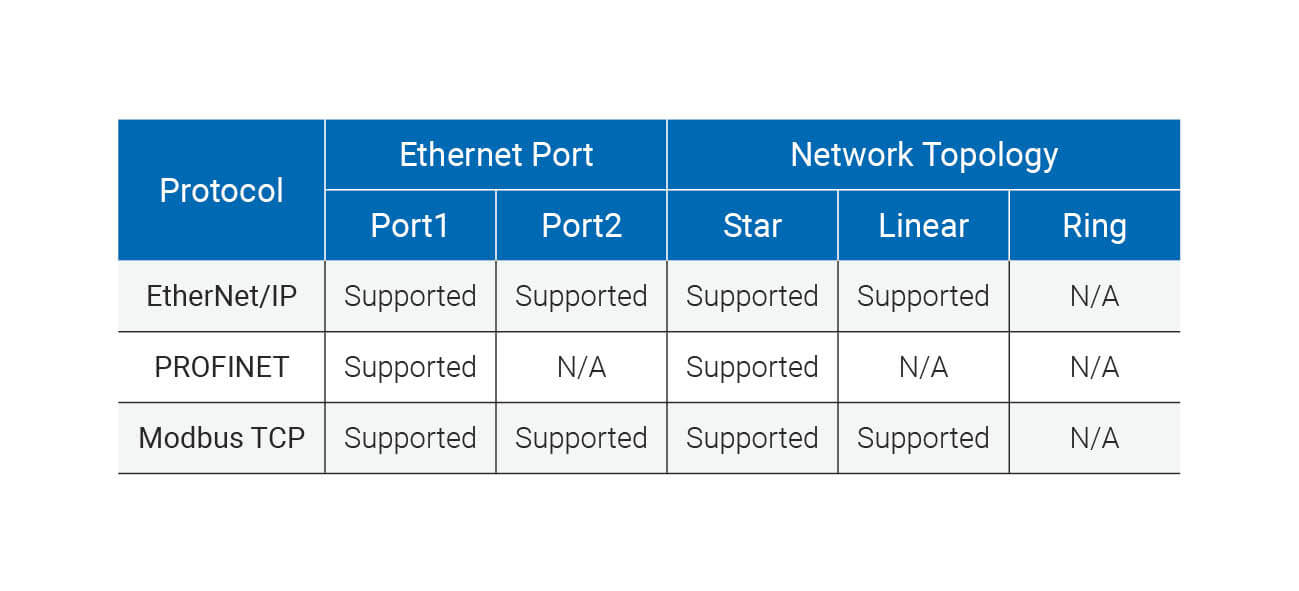Select EtherNet/IP Ring N/A cell
Screen dimensions: 1299x591
coord(1094,296)
